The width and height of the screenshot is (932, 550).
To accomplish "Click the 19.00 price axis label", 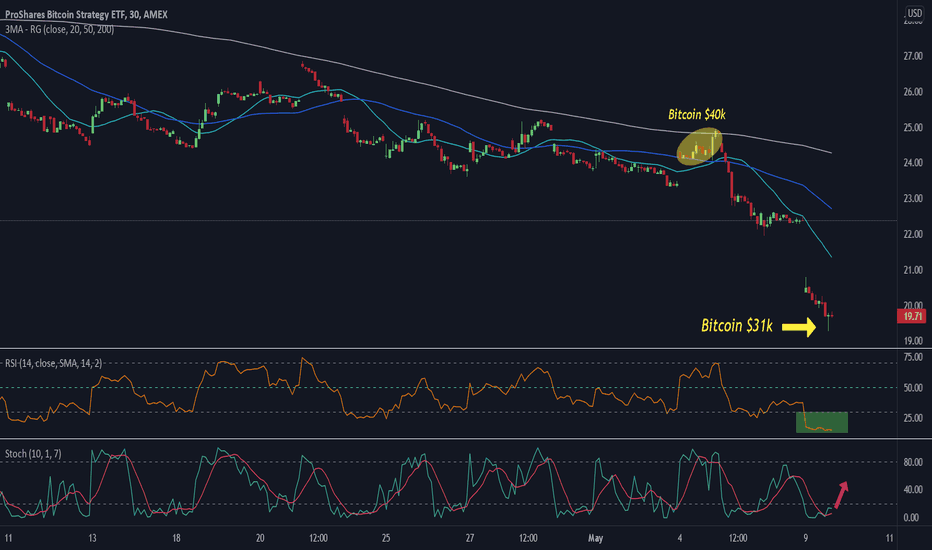I will [x=912, y=341].
